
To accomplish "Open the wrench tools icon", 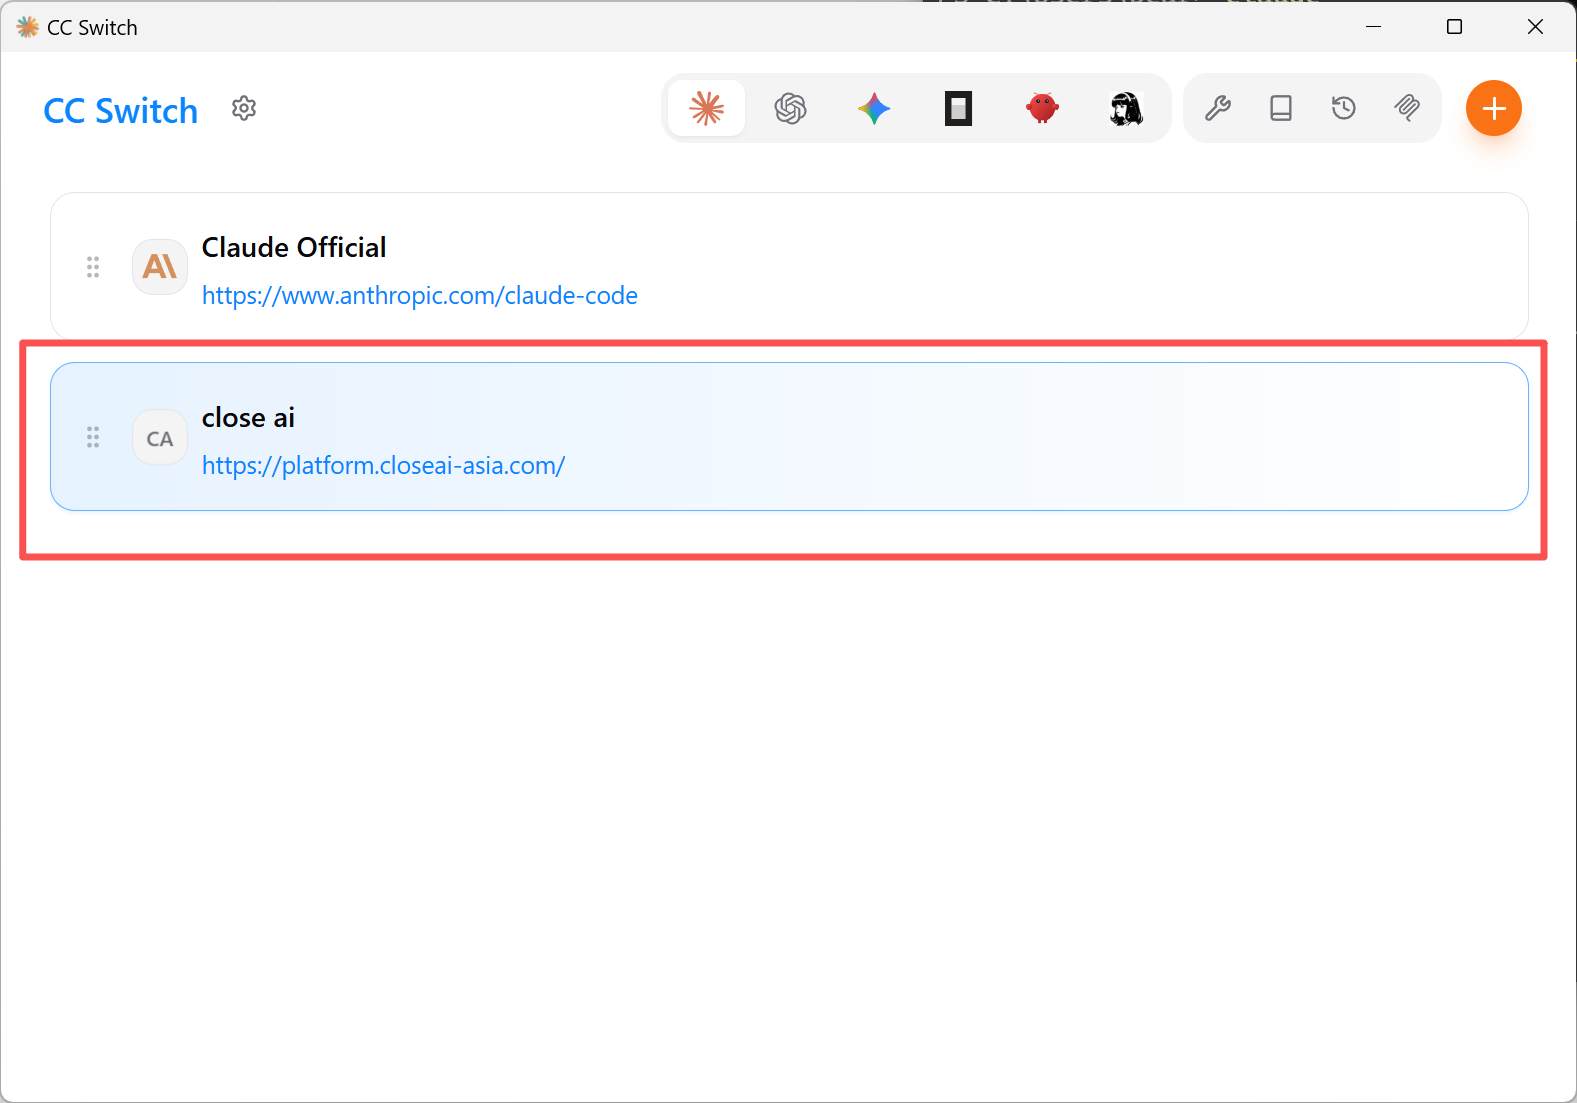I will 1218,108.
